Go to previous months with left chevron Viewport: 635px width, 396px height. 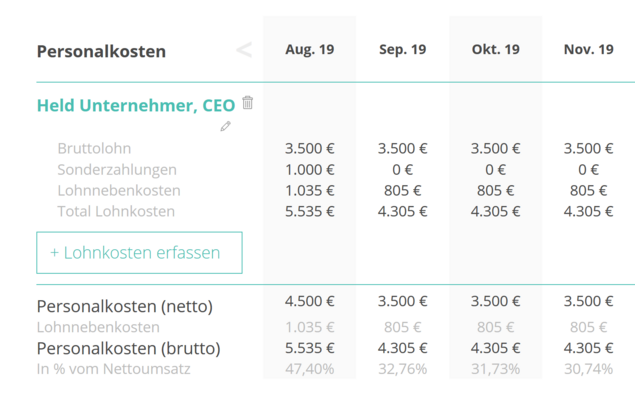[244, 50]
